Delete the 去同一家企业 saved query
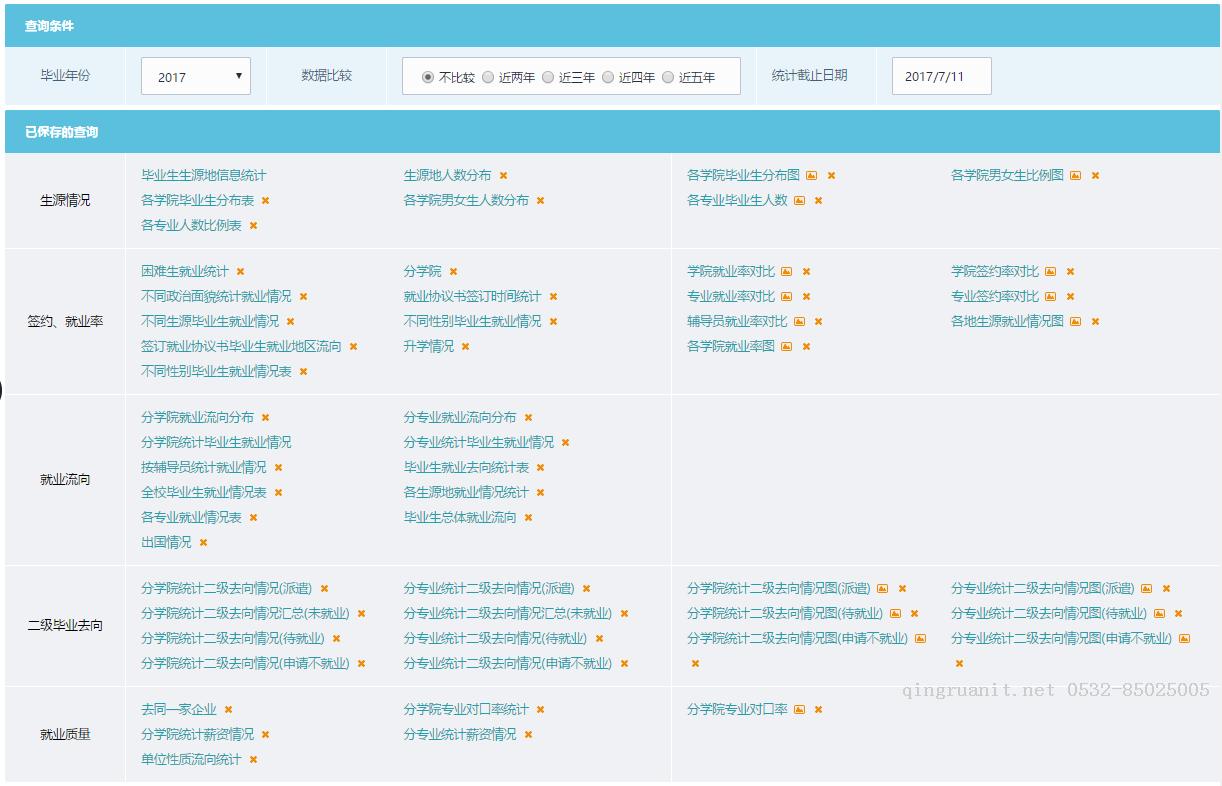The width and height of the screenshot is (1222, 786). 228,710
